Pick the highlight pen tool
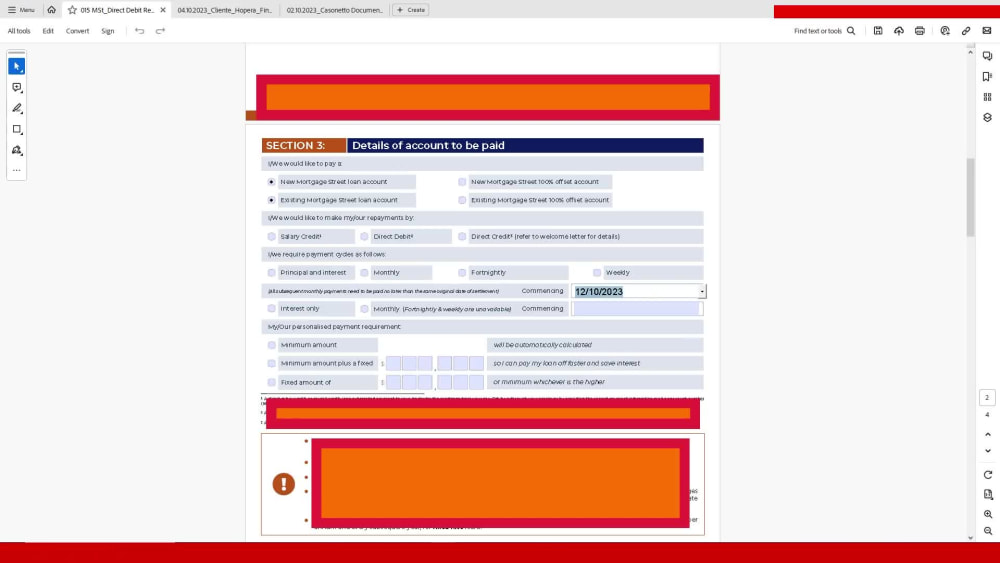The image size is (1000, 563). tap(17, 108)
